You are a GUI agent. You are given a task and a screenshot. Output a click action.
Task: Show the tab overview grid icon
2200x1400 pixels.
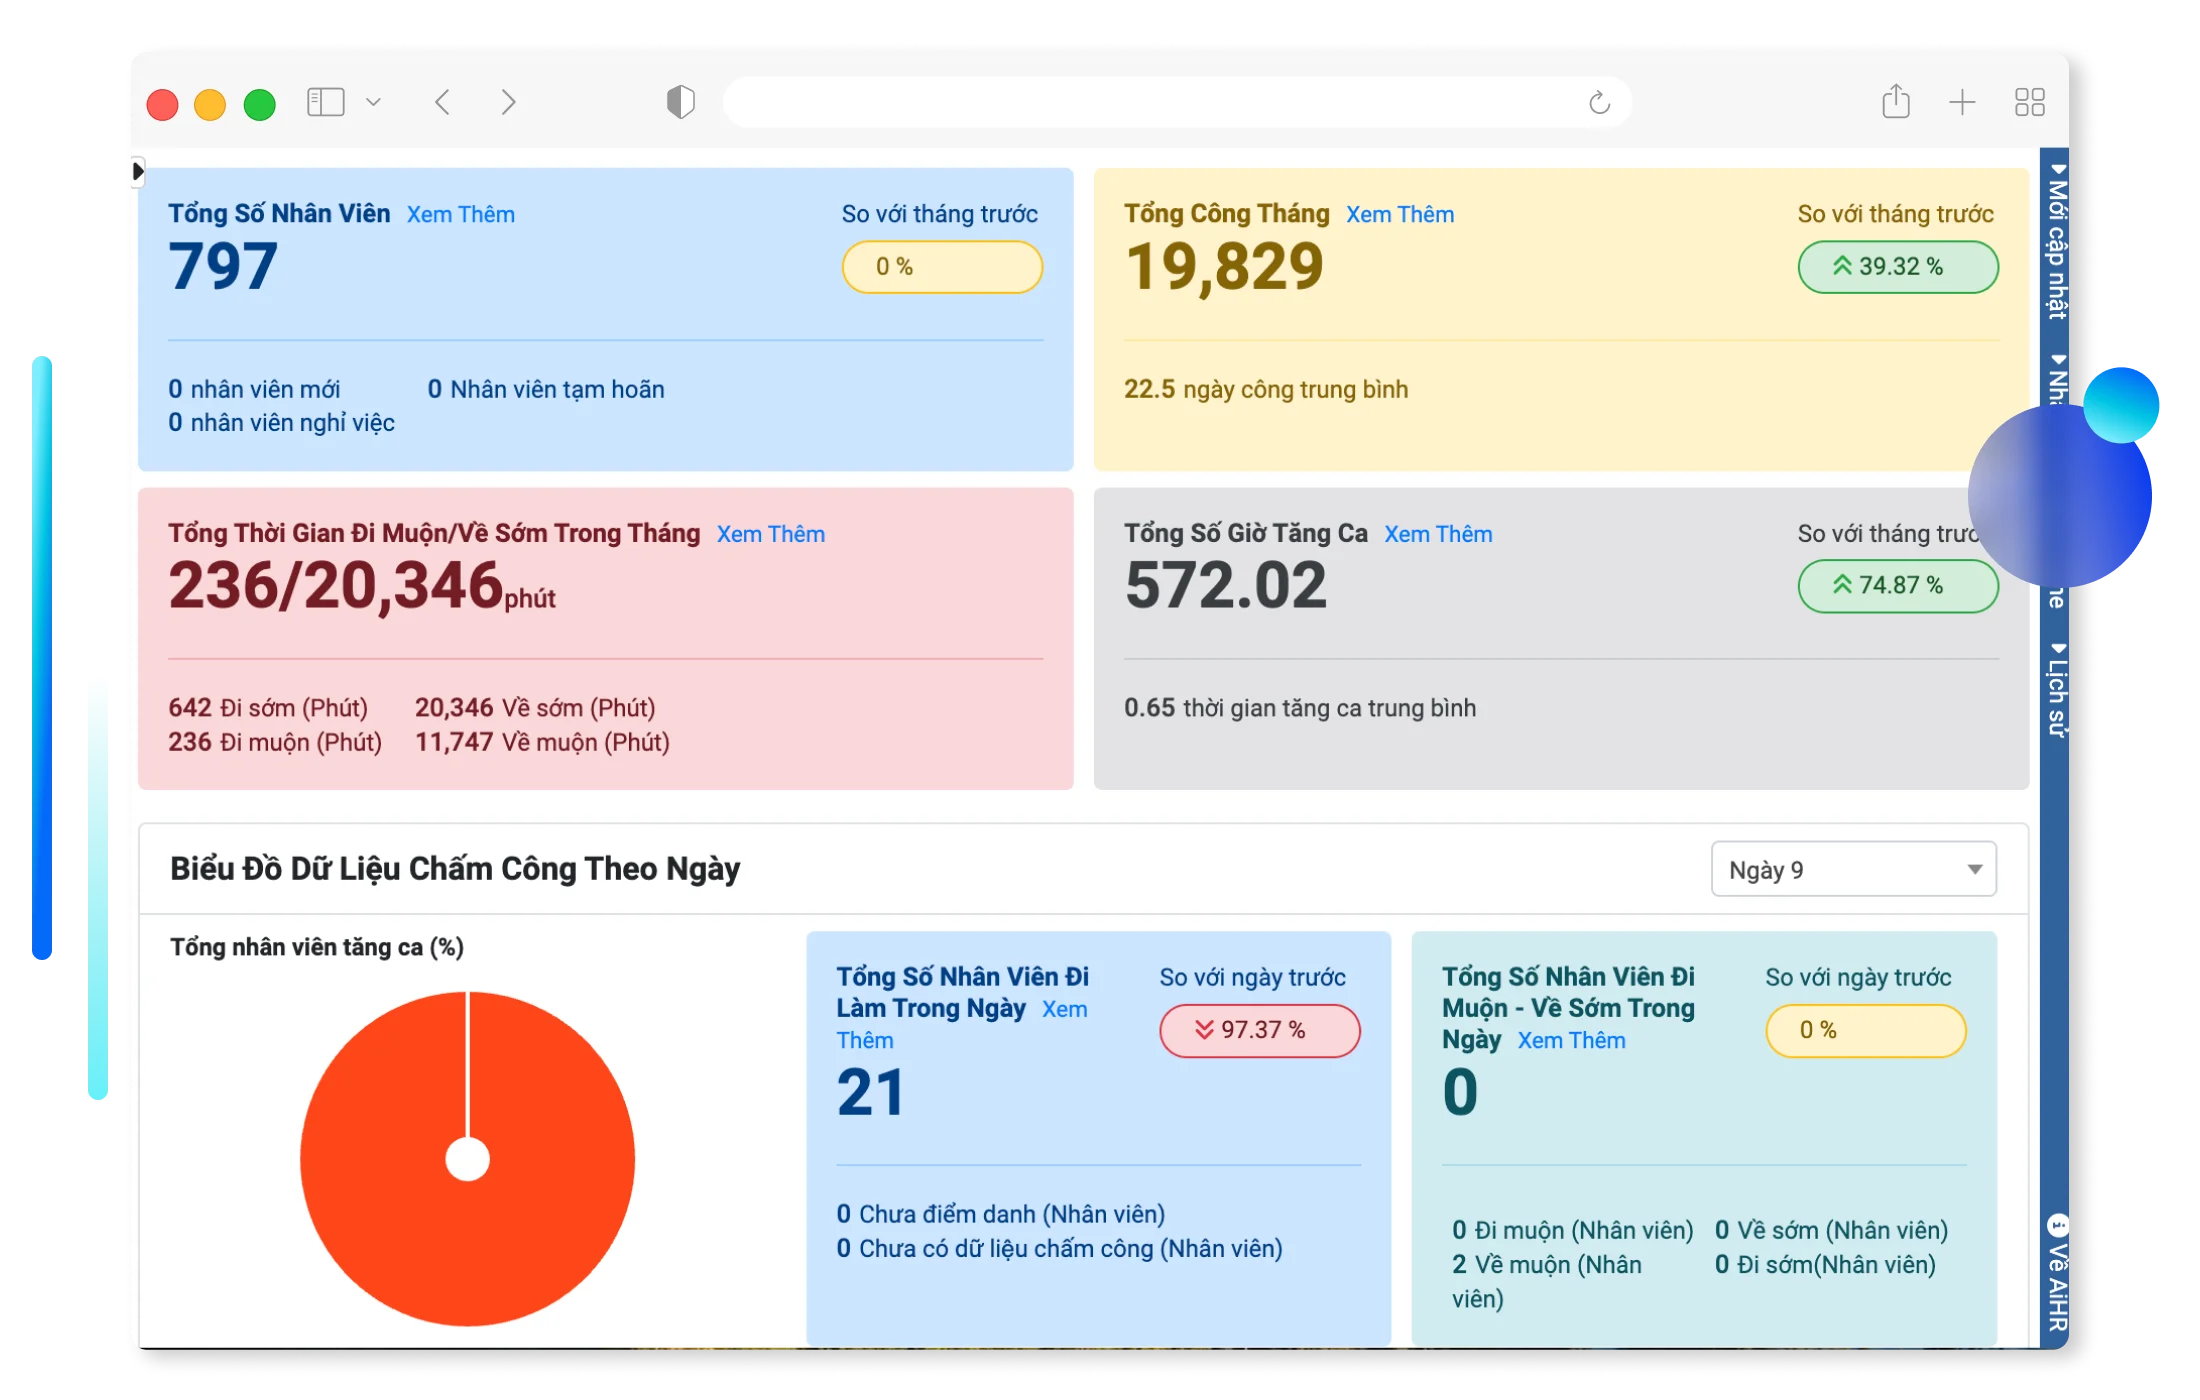2029,102
